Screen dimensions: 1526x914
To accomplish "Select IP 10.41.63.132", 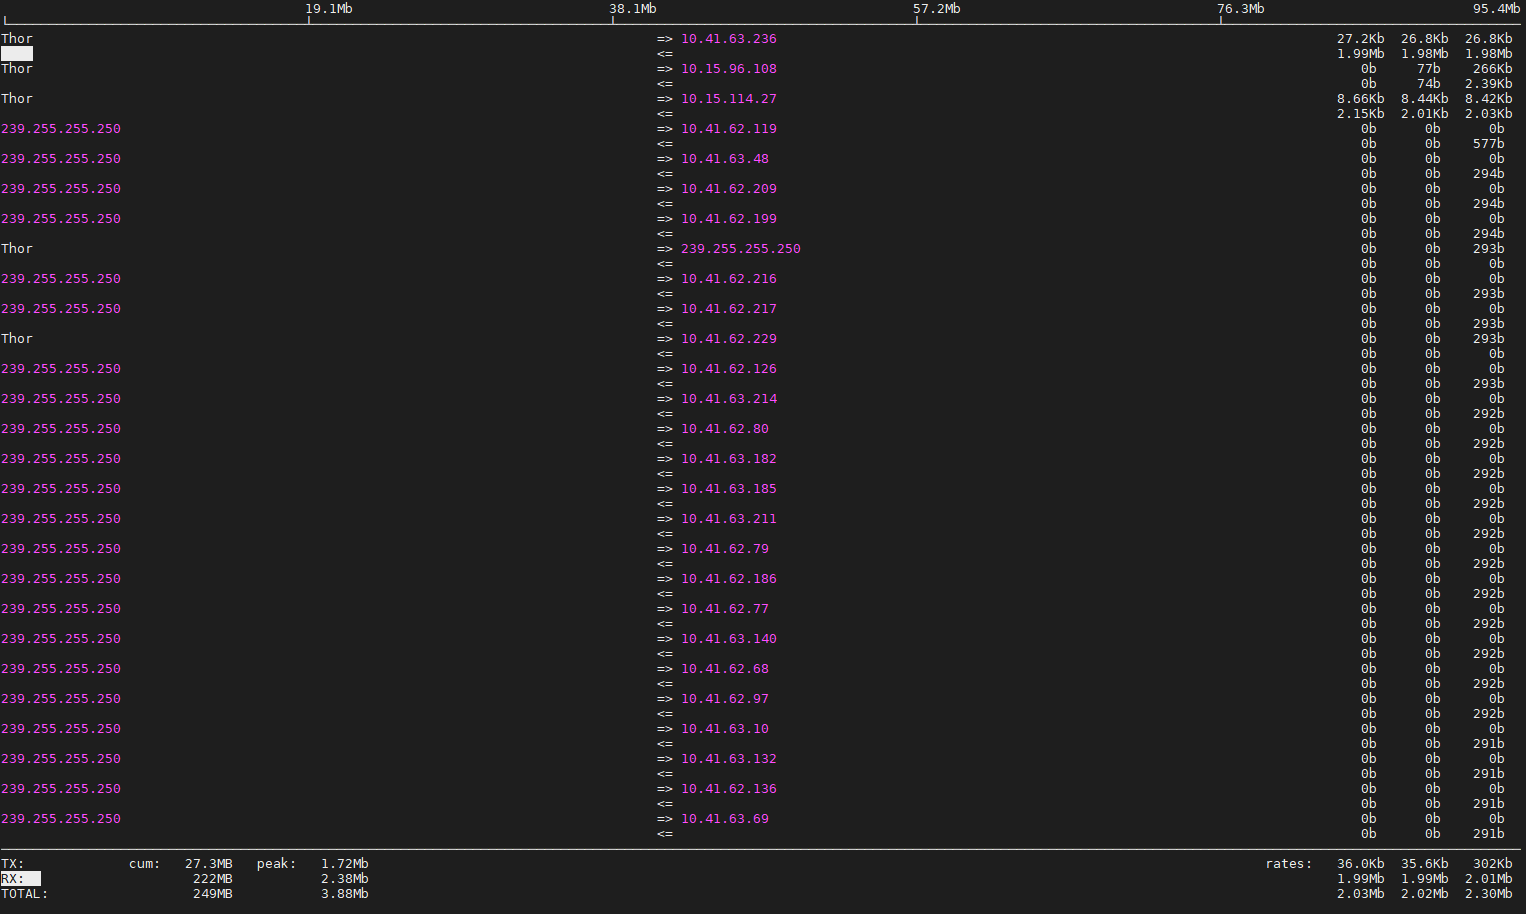I will click(729, 759).
